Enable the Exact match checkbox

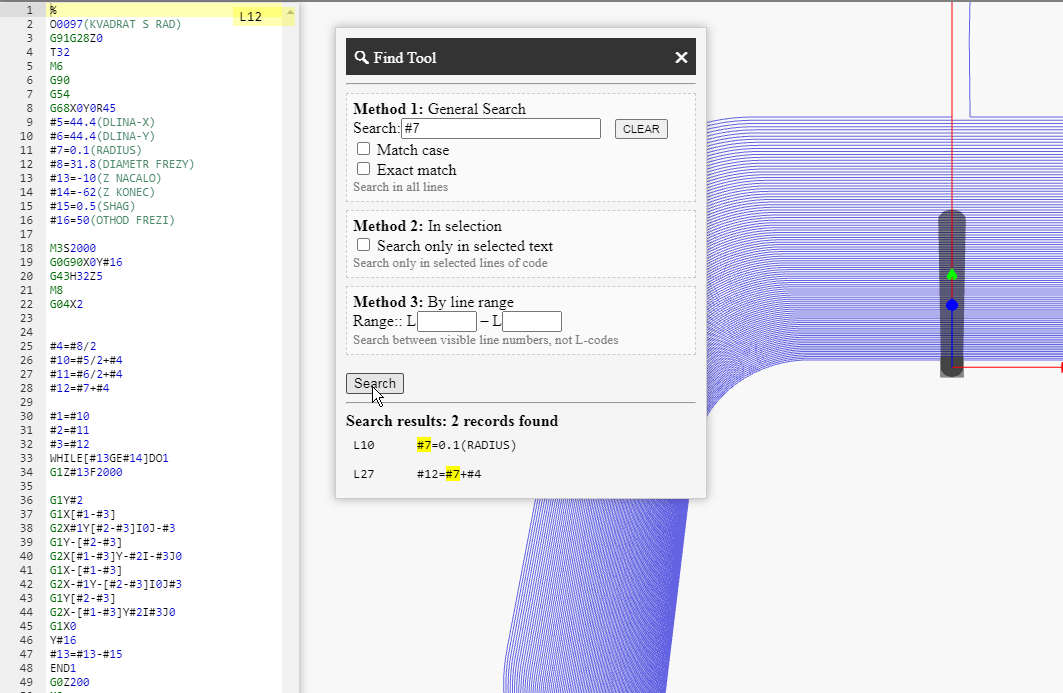(x=363, y=169)
